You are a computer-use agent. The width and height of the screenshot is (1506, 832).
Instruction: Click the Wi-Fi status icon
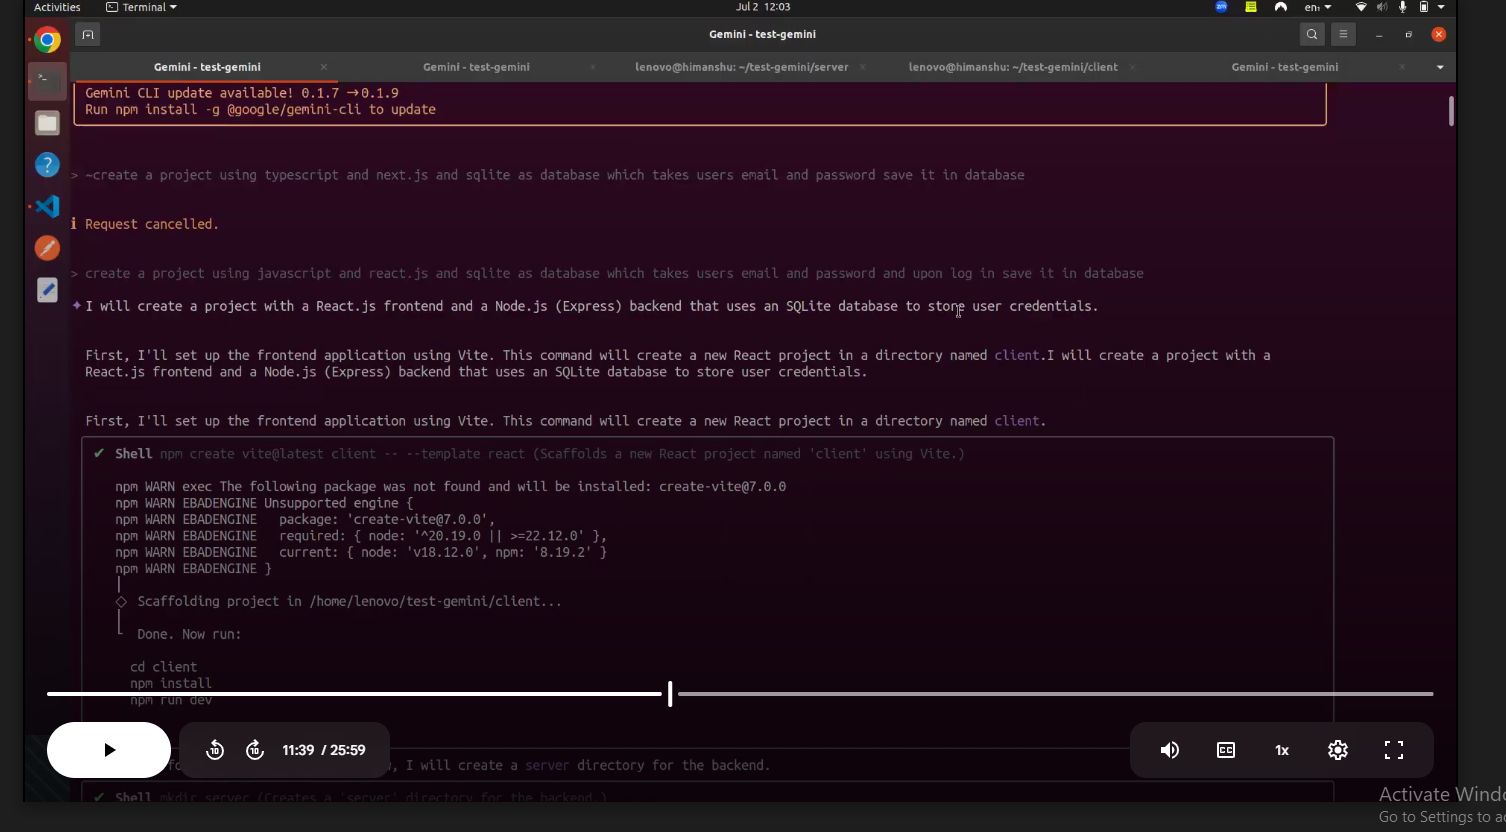(1361, 7)
